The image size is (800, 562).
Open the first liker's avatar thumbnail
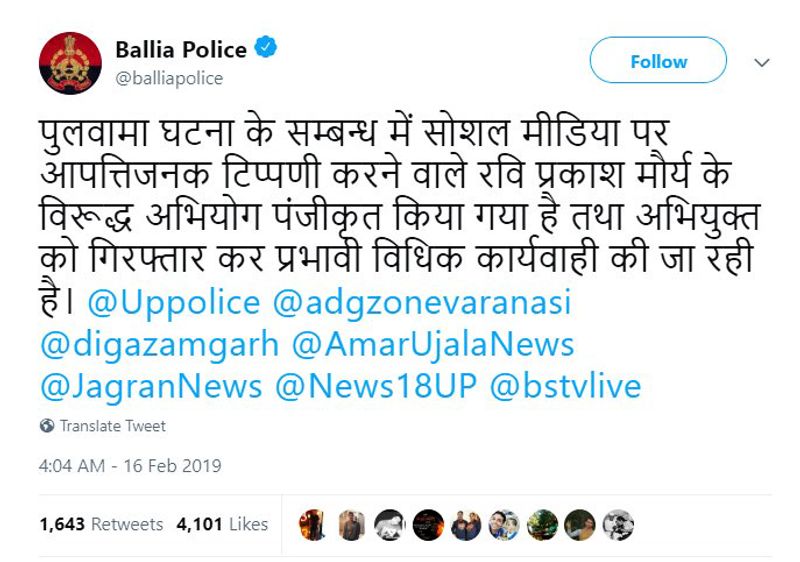tap(313, 525)
